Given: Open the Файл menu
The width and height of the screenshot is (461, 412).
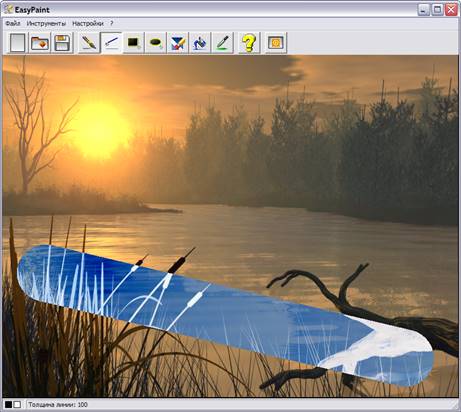Looking at the screenshot, I should pos(13,23).
